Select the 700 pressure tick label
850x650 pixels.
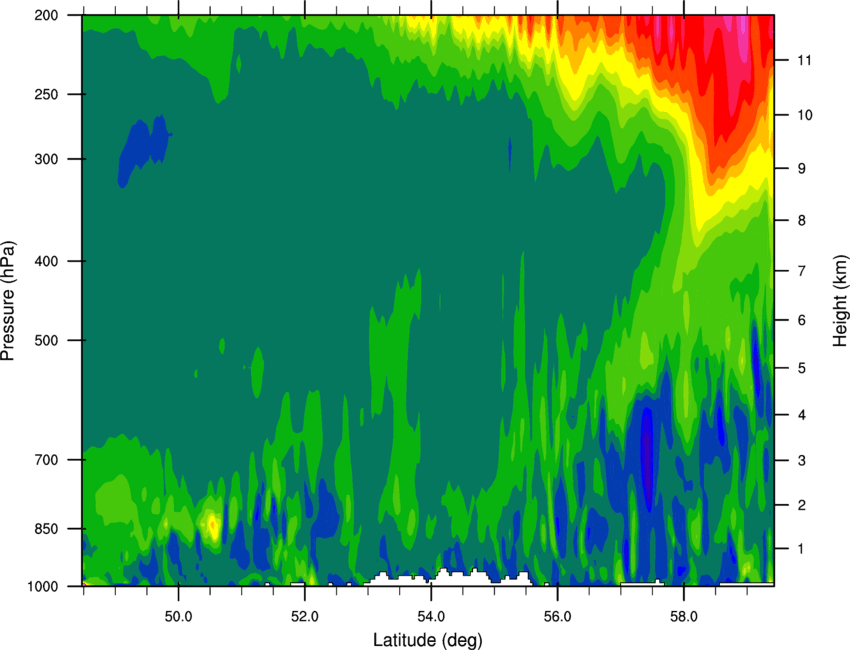[46, 460]
